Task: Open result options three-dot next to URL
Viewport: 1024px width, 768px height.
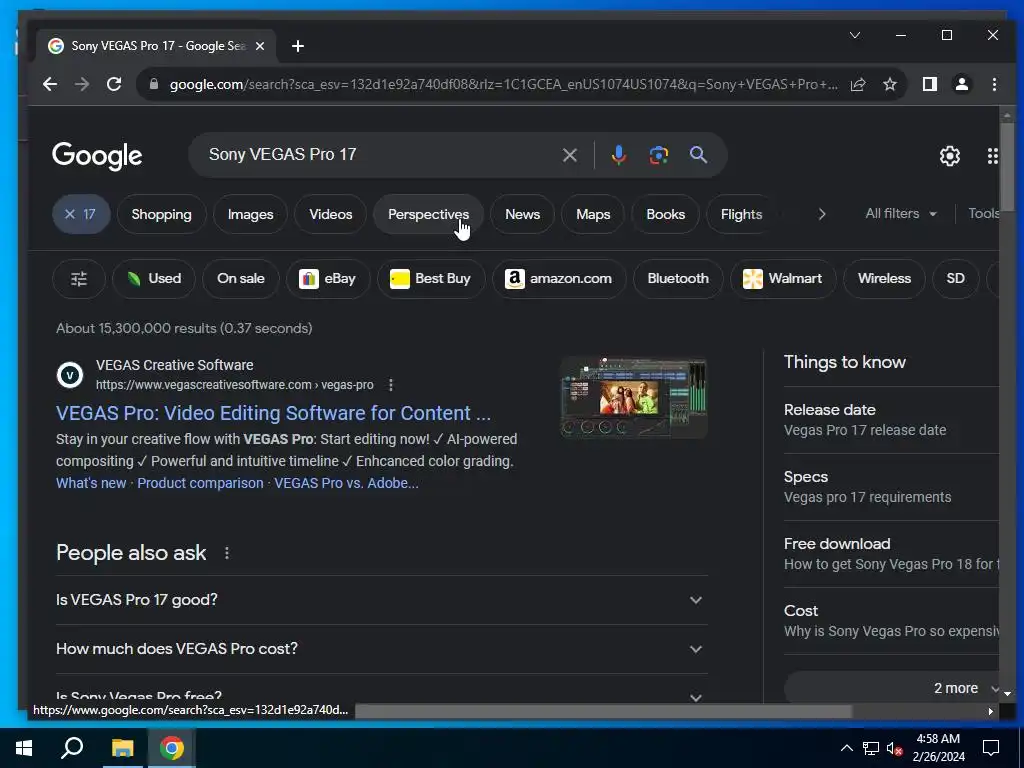Action: click(391, 385)
